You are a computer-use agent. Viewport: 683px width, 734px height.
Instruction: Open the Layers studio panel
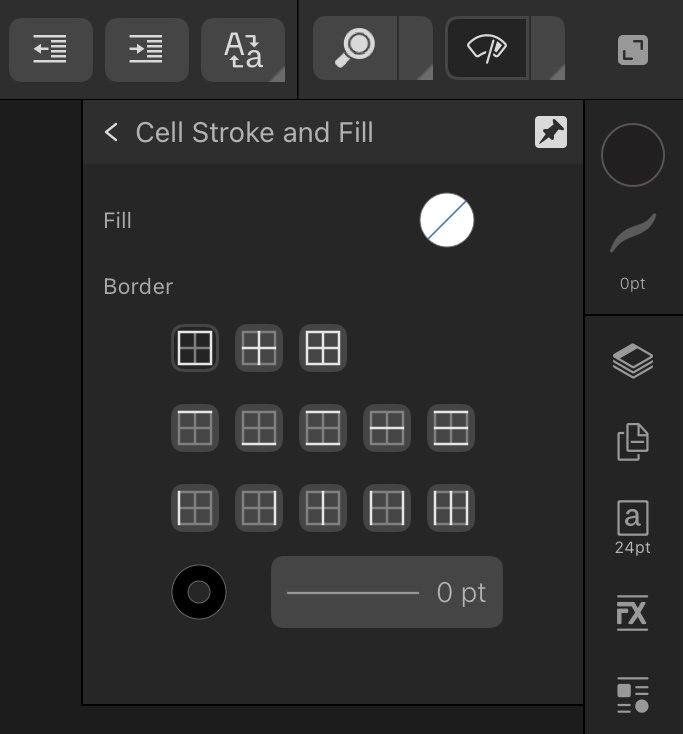633,360
